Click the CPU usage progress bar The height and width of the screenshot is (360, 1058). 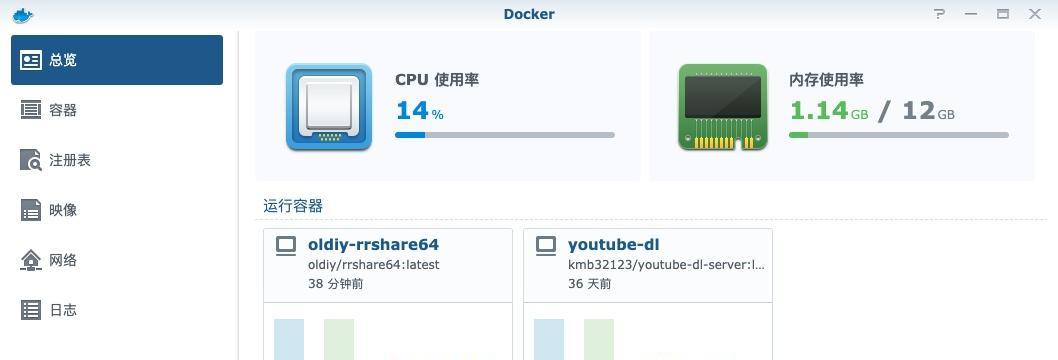pyautogui.click(x=505, y=135)
